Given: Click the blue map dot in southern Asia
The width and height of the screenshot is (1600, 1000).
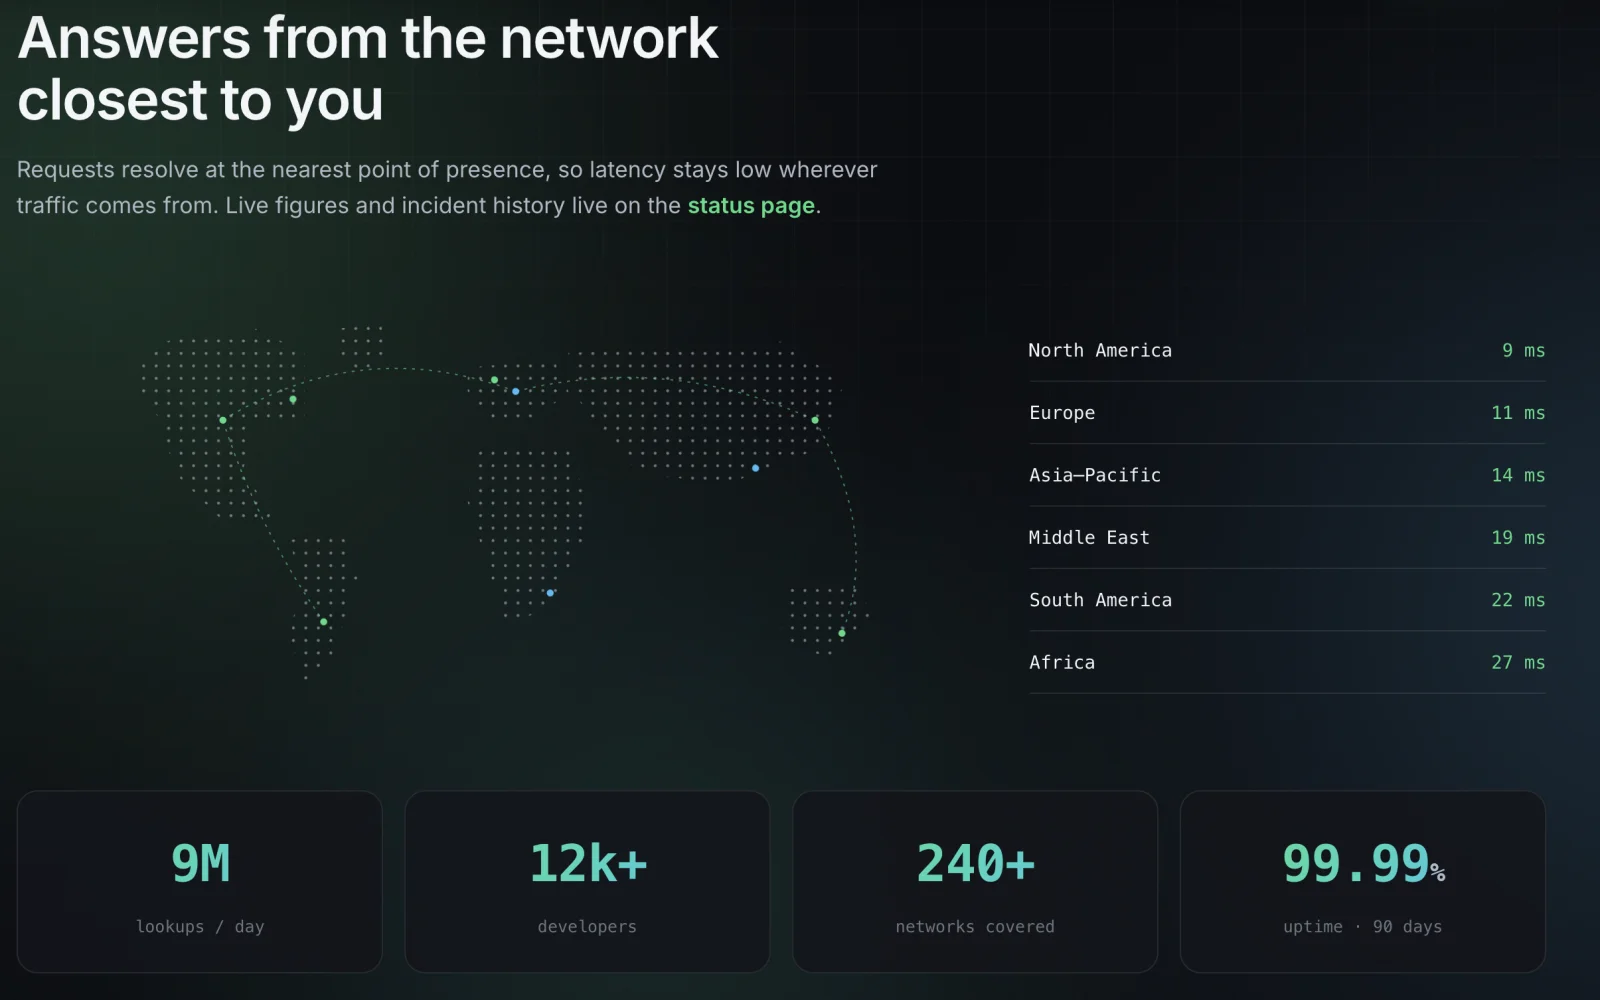Looking at the screenshot, I should coord(756,468).
